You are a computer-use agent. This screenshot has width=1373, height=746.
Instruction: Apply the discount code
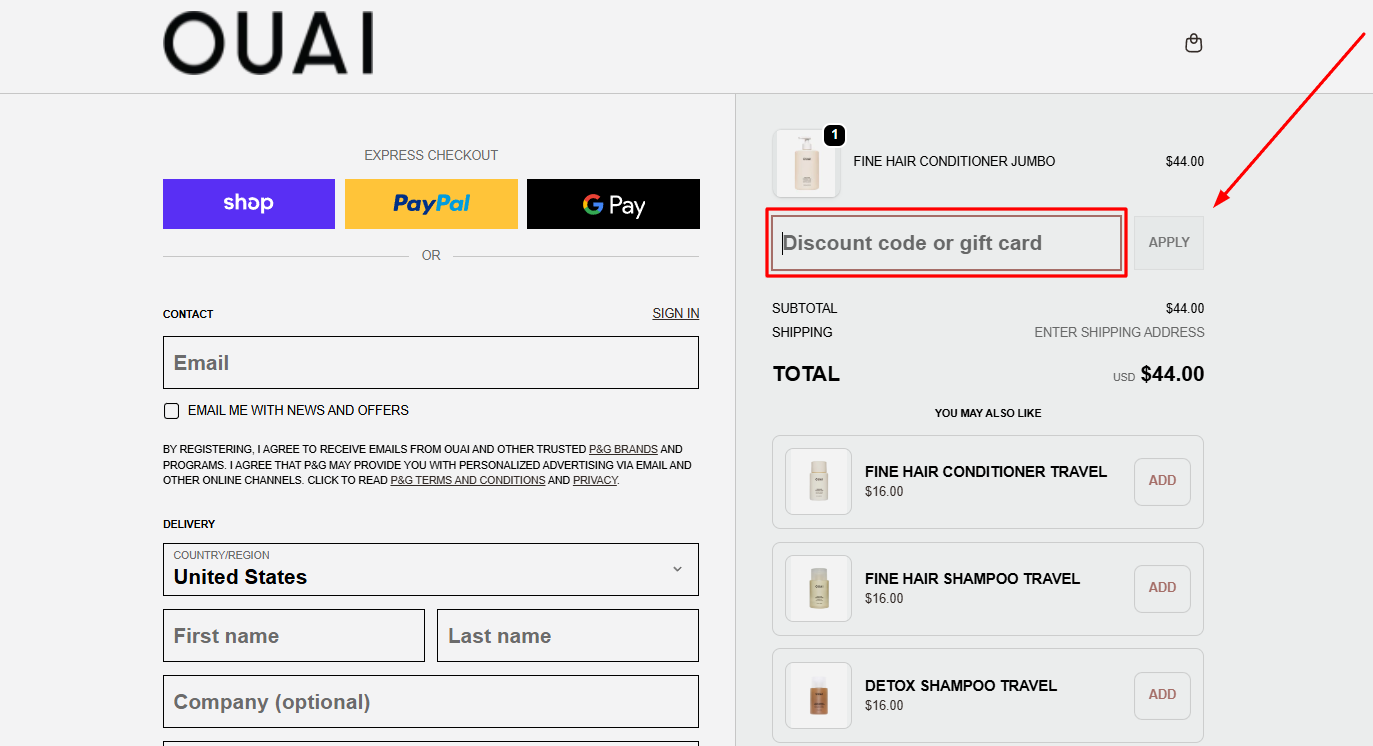pos(1169,243)
